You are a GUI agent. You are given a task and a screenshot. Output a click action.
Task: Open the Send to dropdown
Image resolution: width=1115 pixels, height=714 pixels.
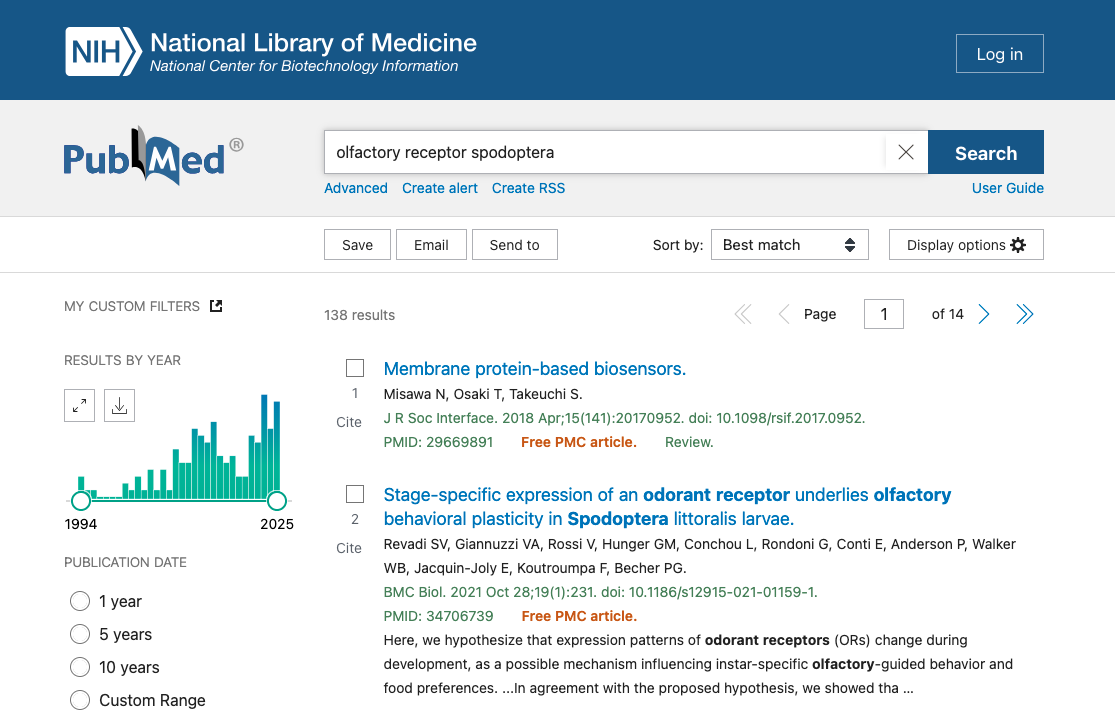(x=514, y=245)
